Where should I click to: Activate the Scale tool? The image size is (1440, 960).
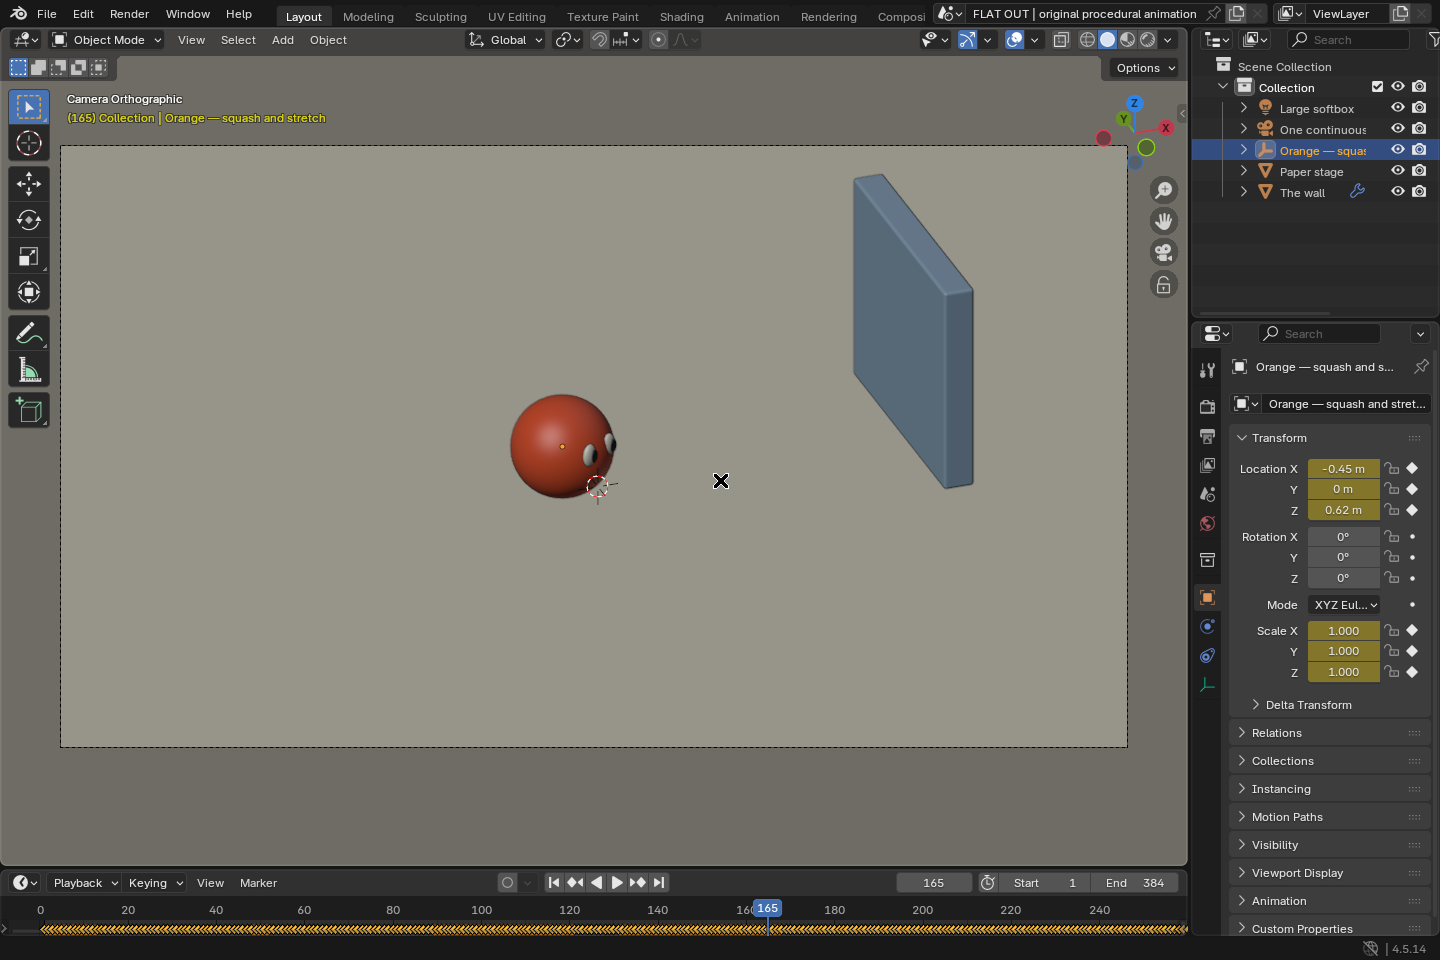(29, 256)
